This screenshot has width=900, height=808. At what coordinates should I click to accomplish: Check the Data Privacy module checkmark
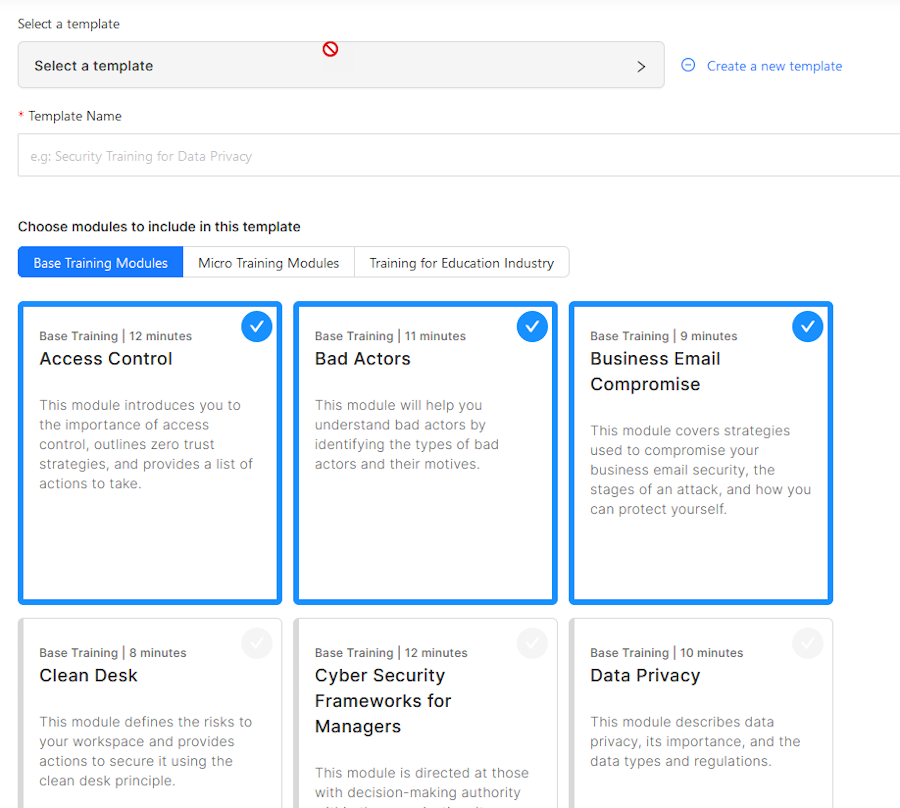point(808,643)
